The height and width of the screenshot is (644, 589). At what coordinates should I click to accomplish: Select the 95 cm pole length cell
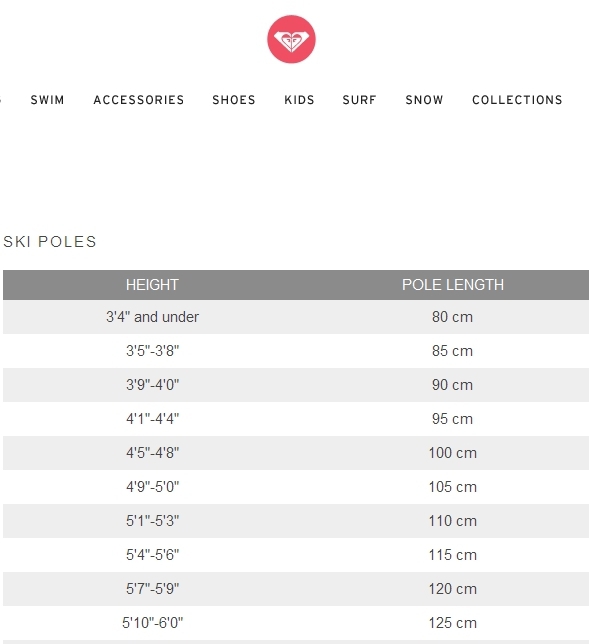click(452, 419)
